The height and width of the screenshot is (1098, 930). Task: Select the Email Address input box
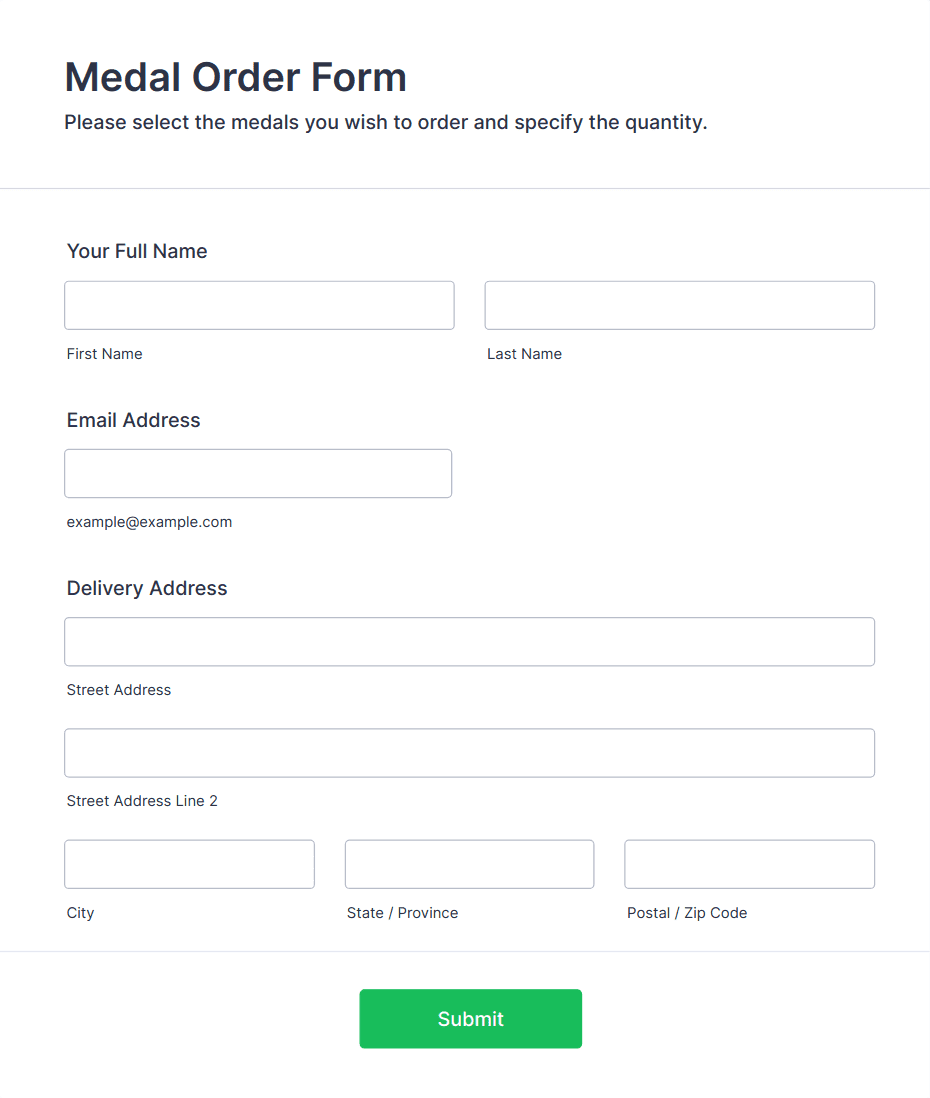point(258,473)
